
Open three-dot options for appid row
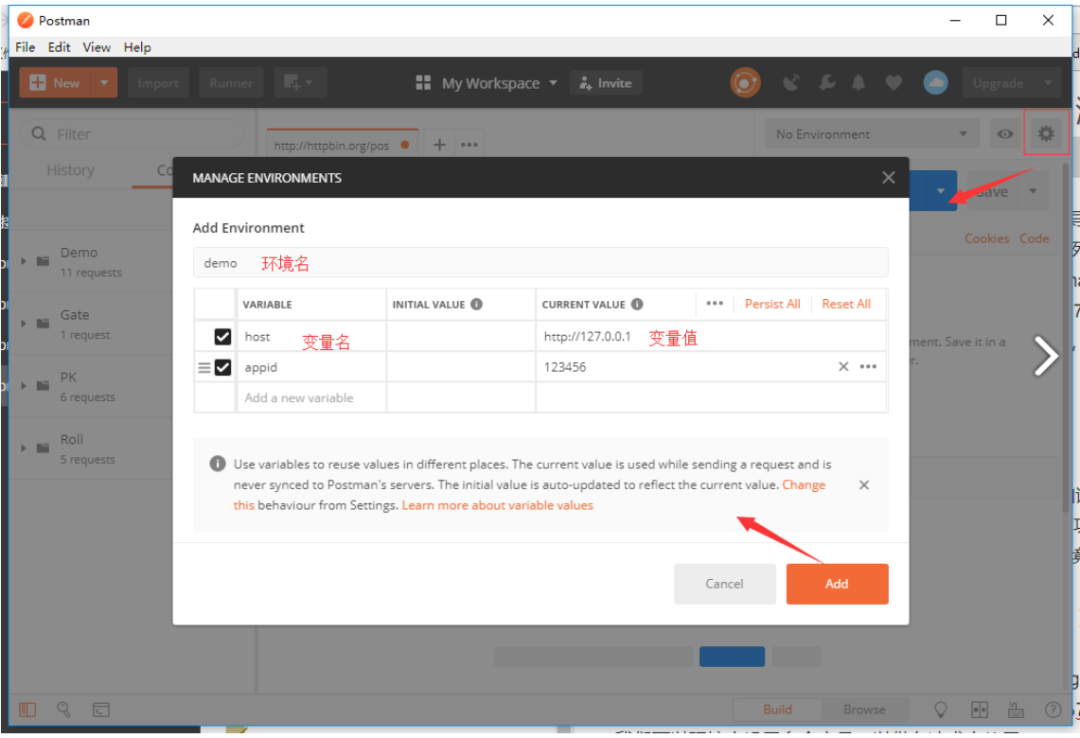868,367
